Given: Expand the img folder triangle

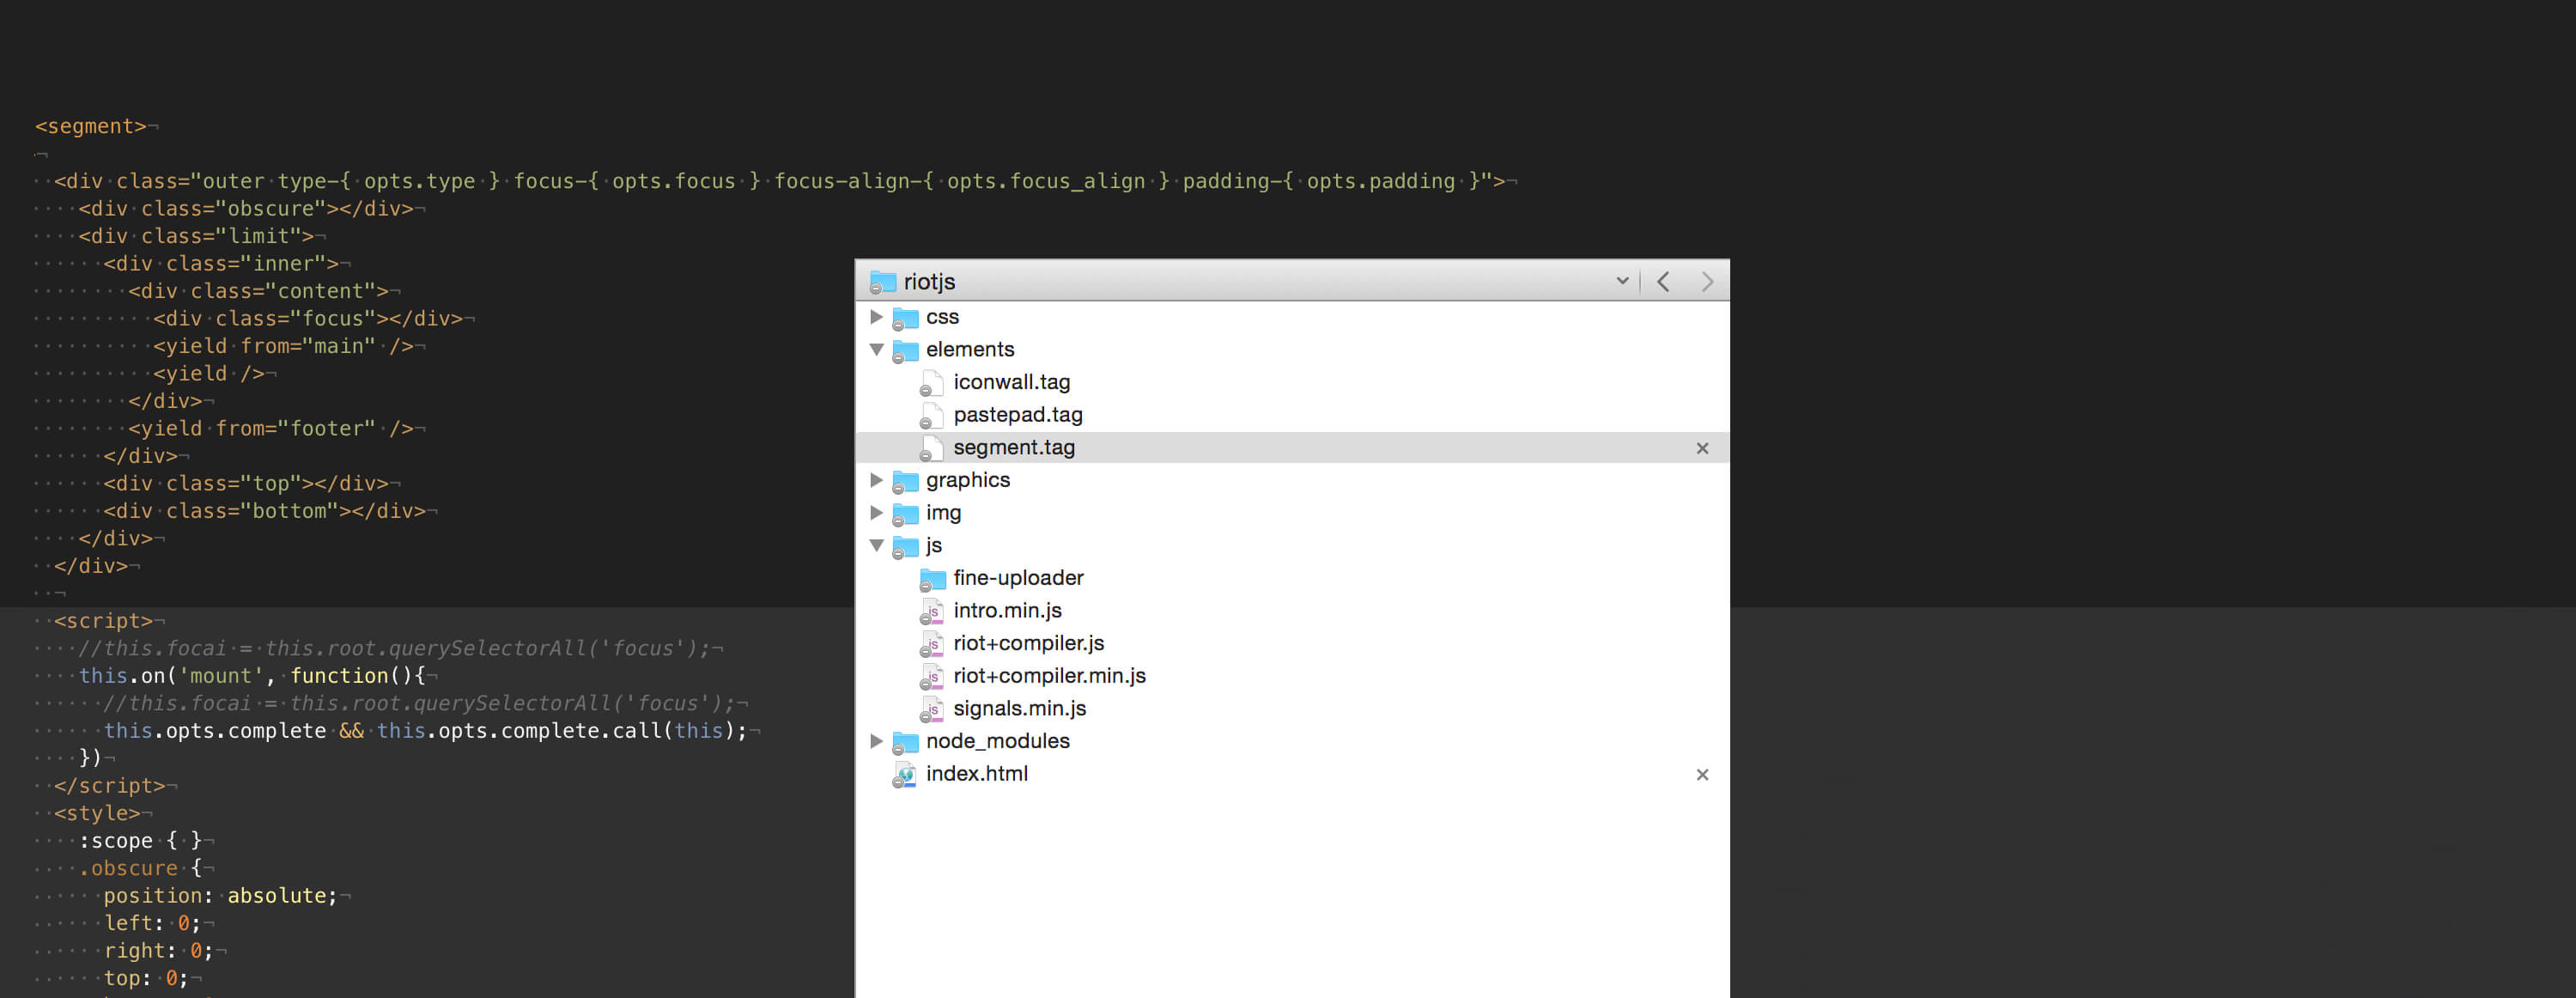Looking at the screenshot, I should [x=876, y=513].
